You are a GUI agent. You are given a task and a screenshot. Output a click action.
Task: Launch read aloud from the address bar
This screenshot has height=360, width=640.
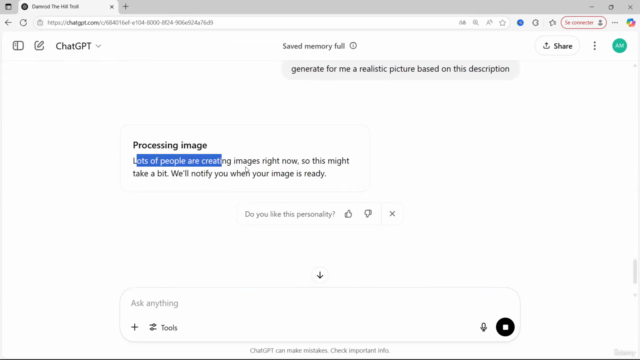pos(489,22)
